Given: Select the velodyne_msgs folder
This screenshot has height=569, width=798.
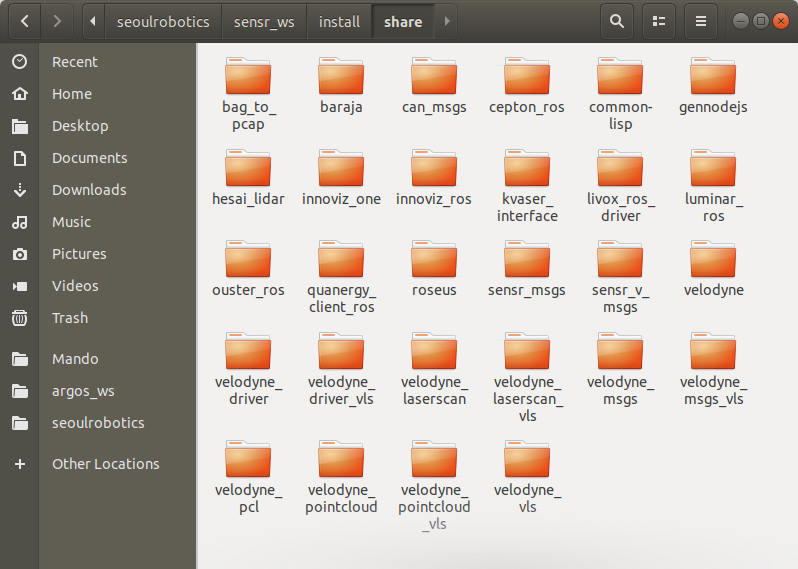Looking at the screenshot, I should pos(620,369).
